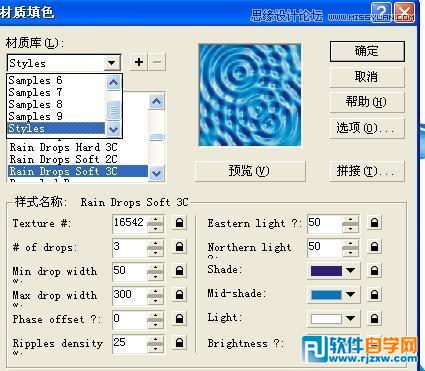Click texture list scrollbar up arrow
The height and width of the screenshot is (371, 425).
156,101
